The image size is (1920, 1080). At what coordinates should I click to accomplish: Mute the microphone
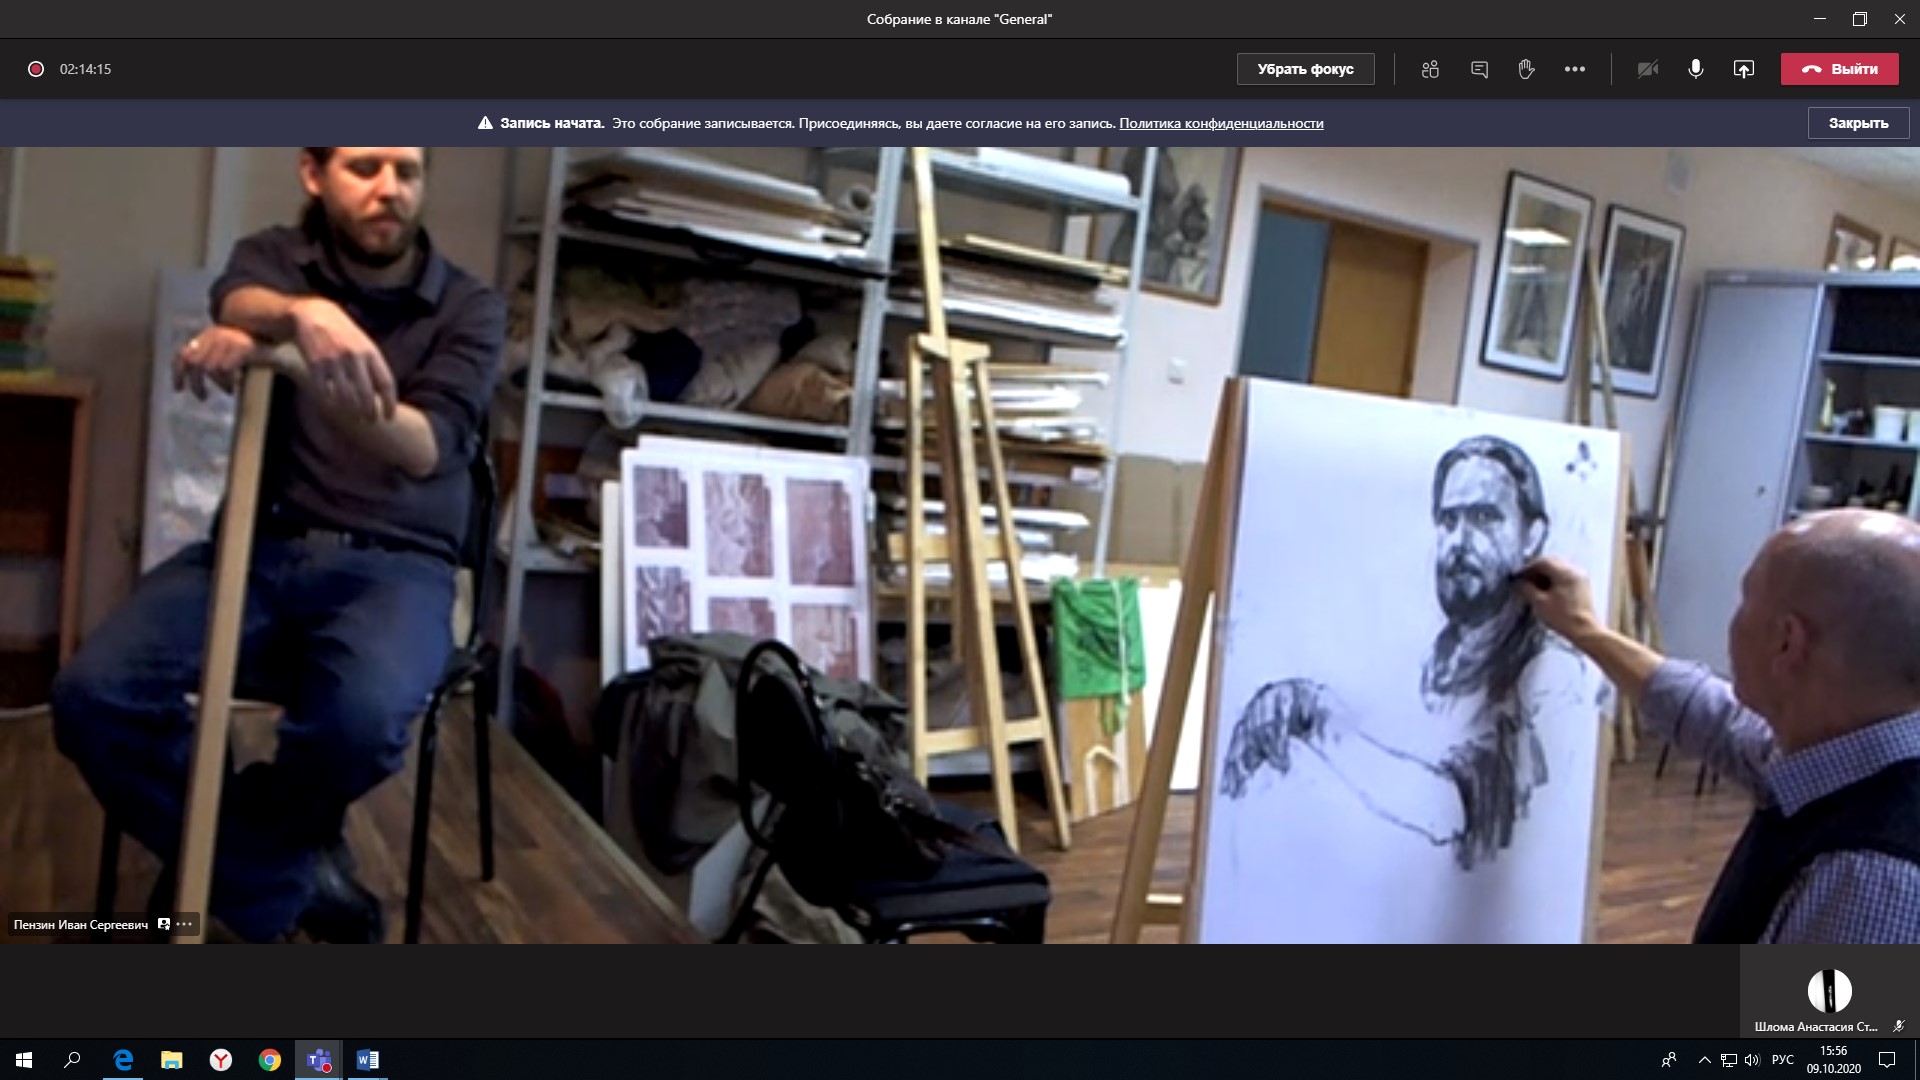1696,69
